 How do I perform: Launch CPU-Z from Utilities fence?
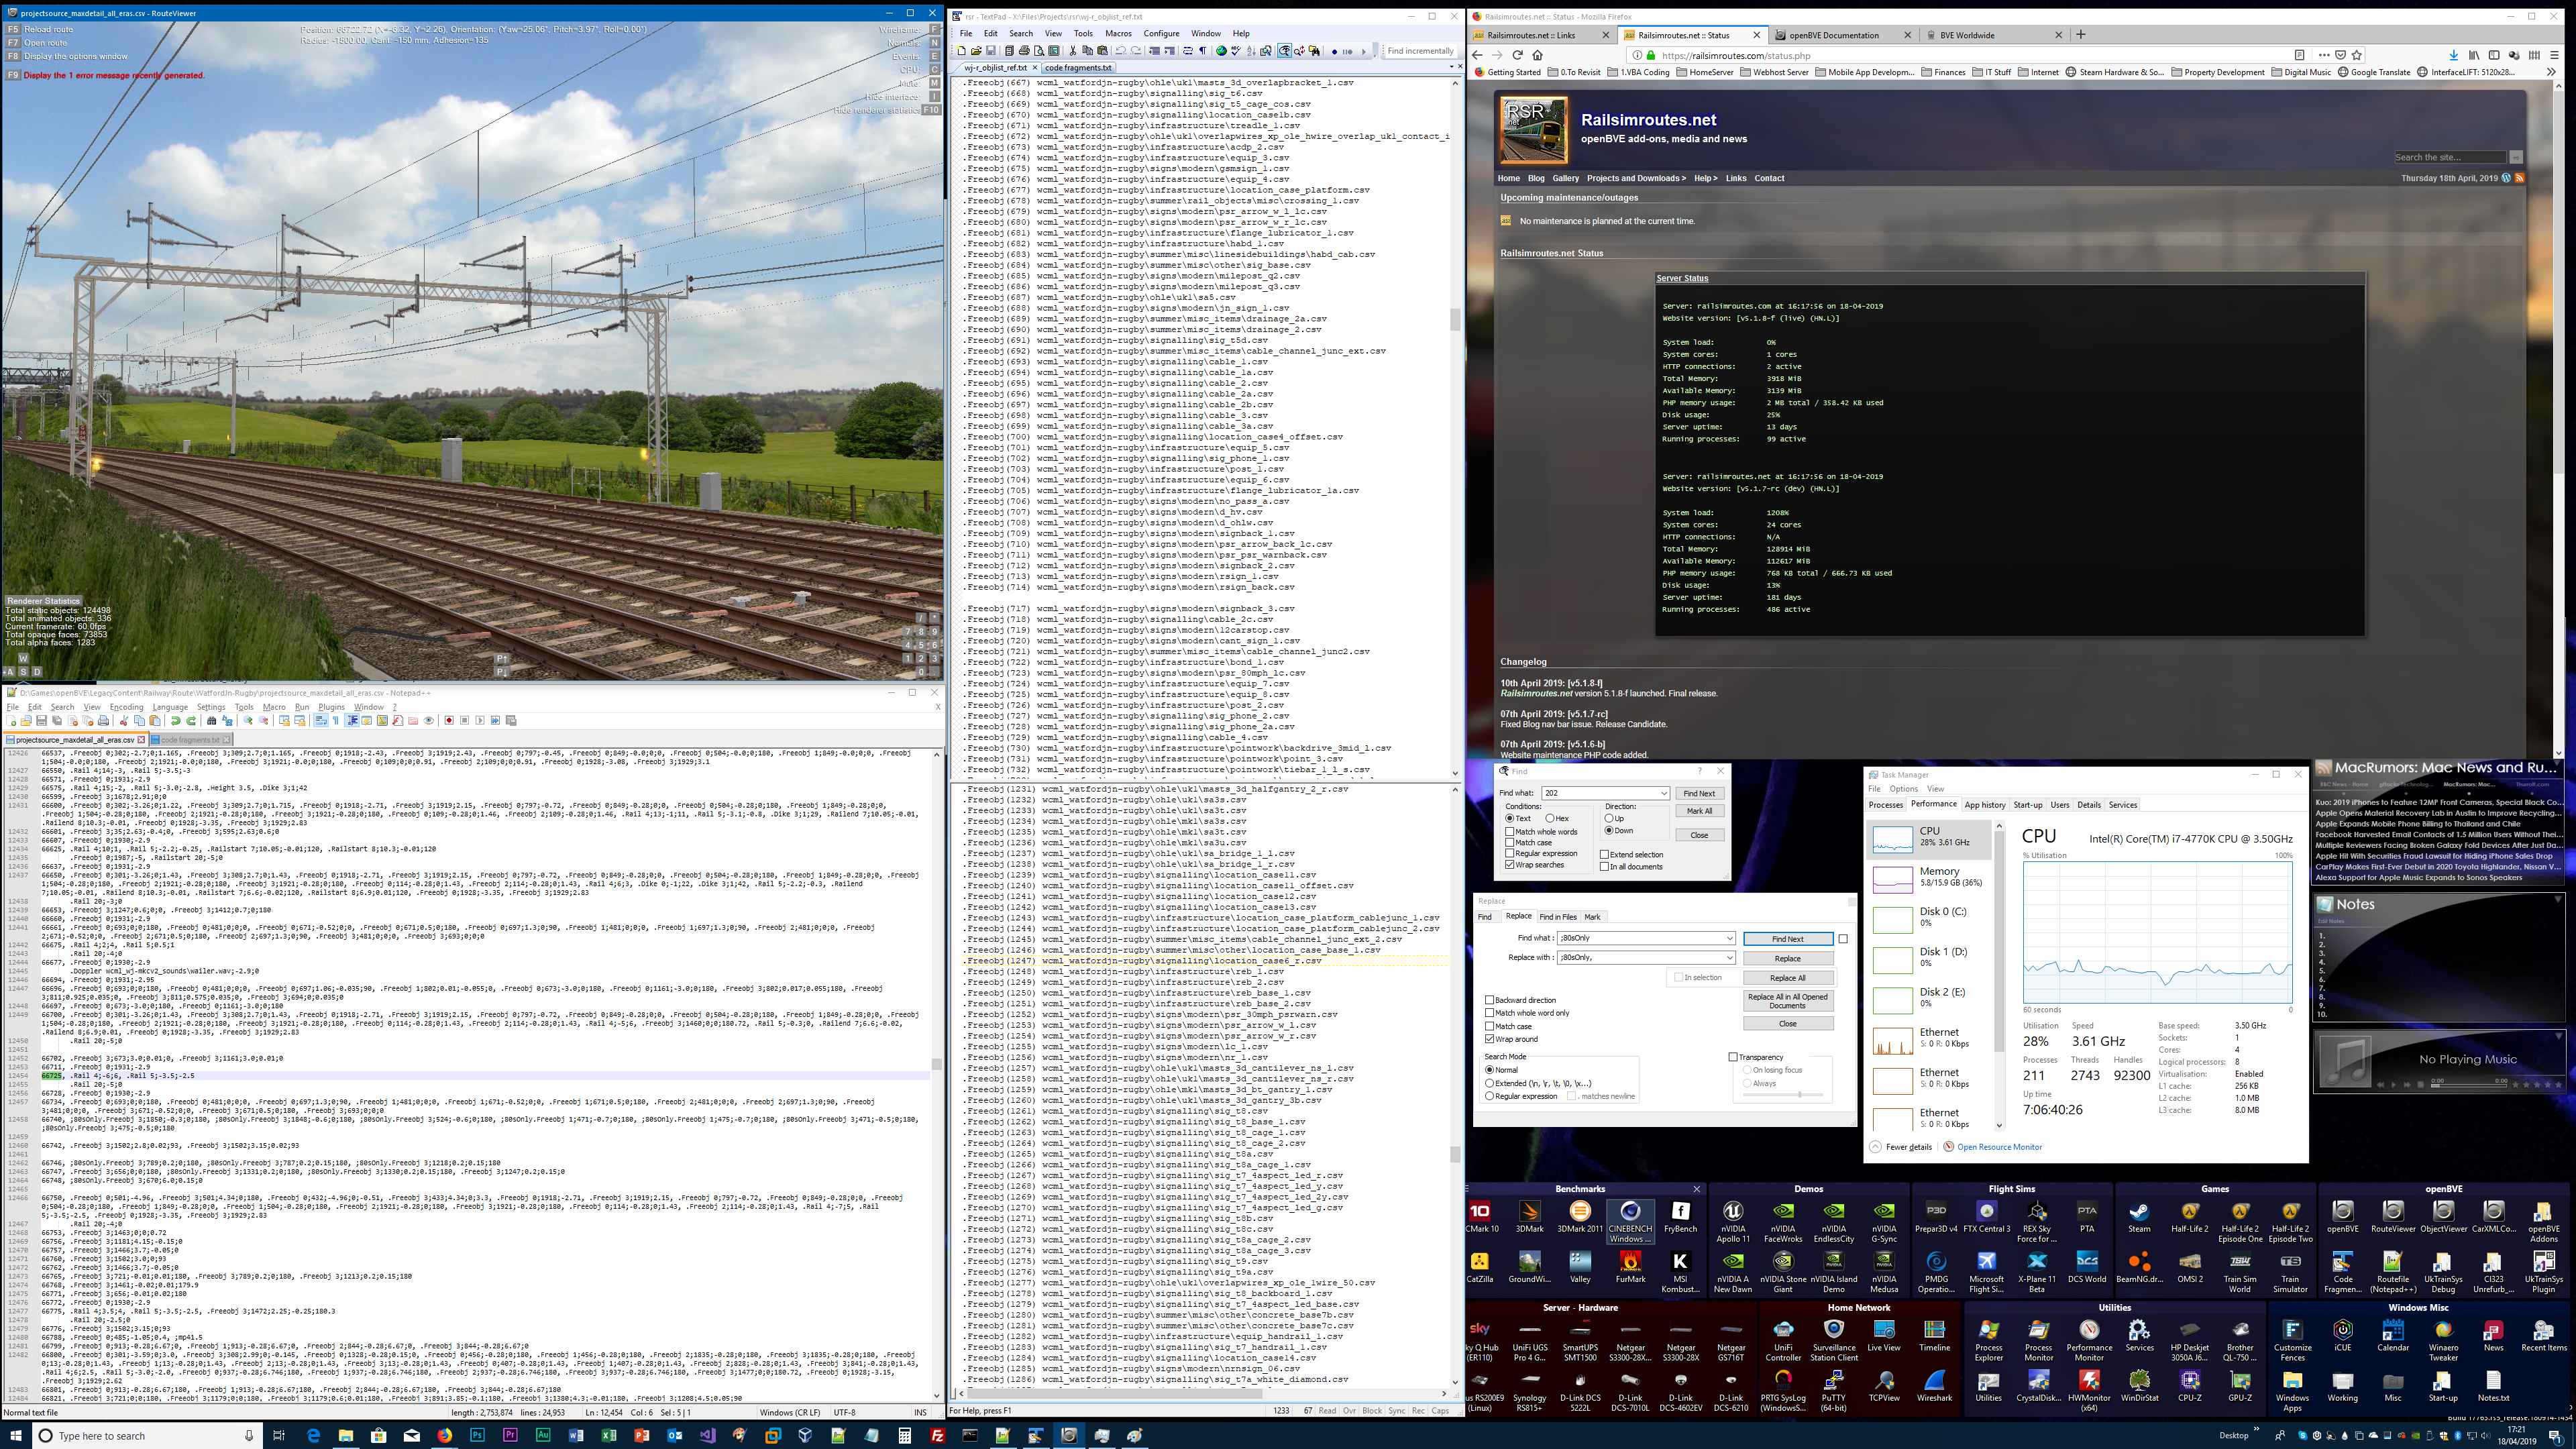(2190, 1380)
